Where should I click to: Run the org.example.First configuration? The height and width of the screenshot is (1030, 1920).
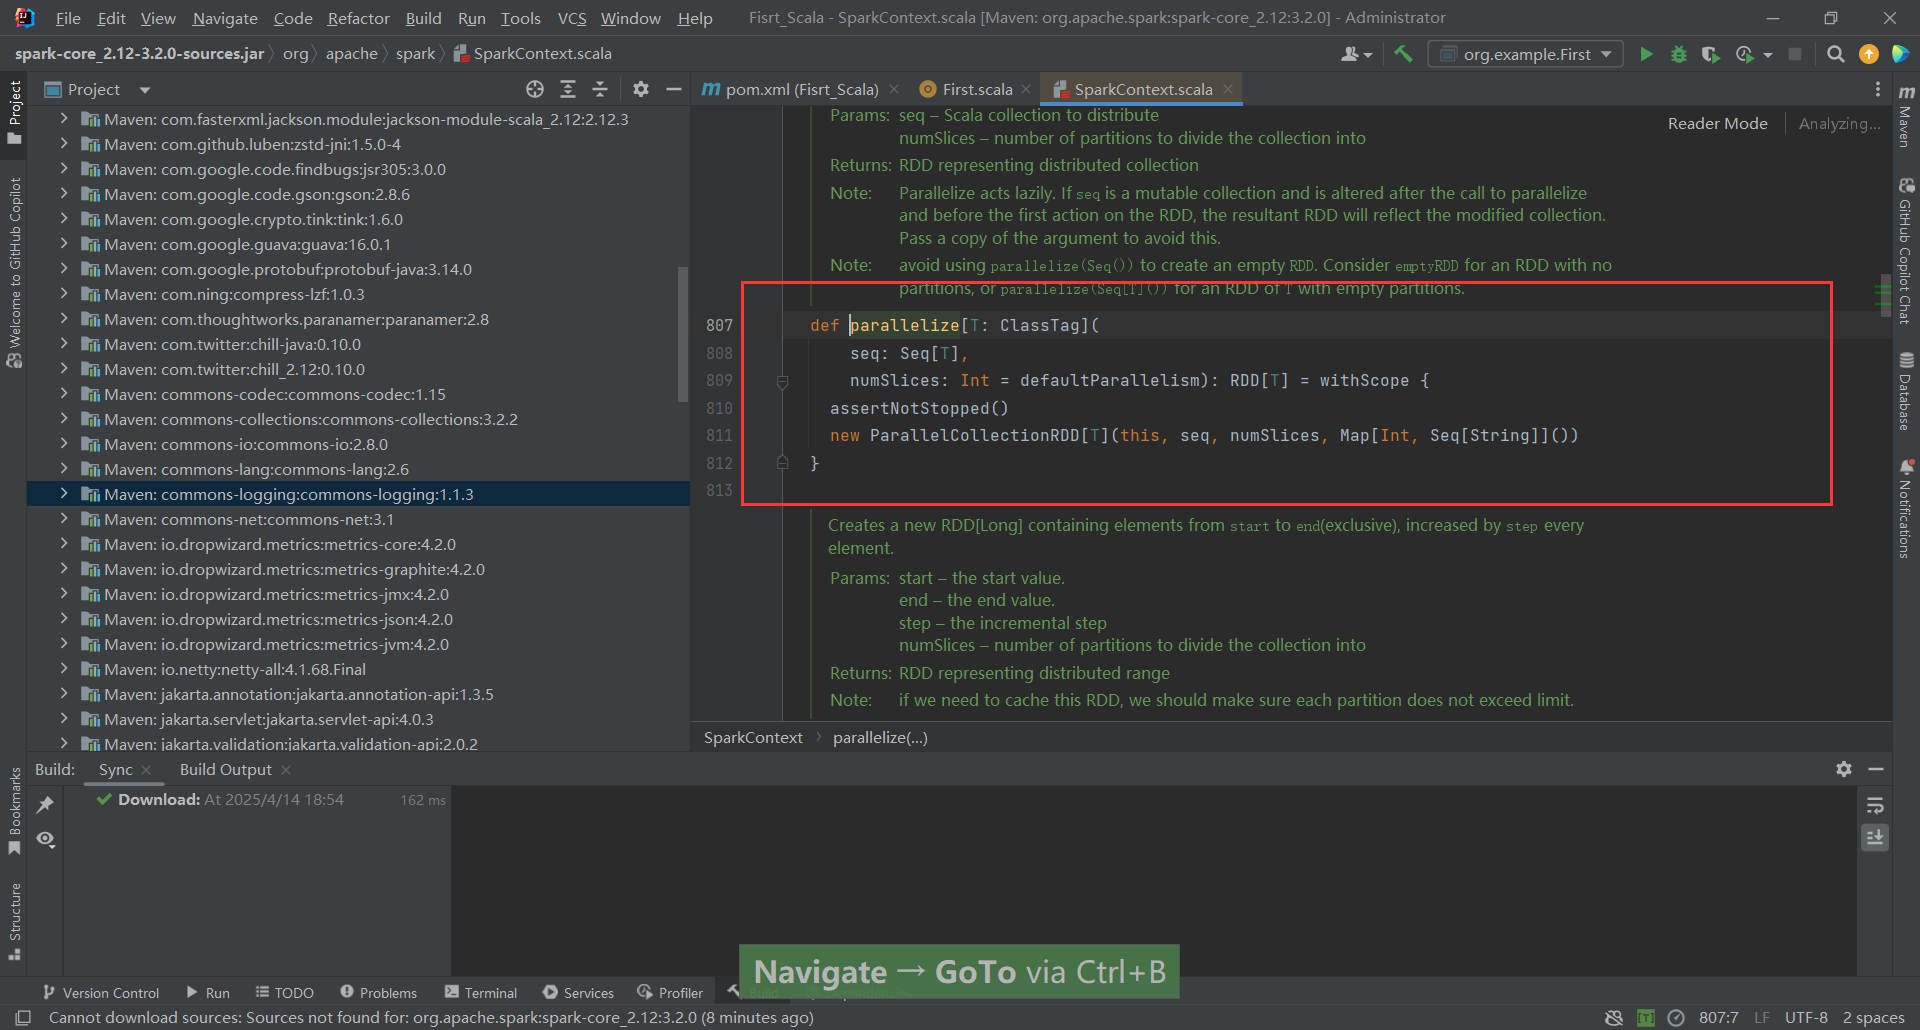pyautogui.click(x=1646, y=54)
